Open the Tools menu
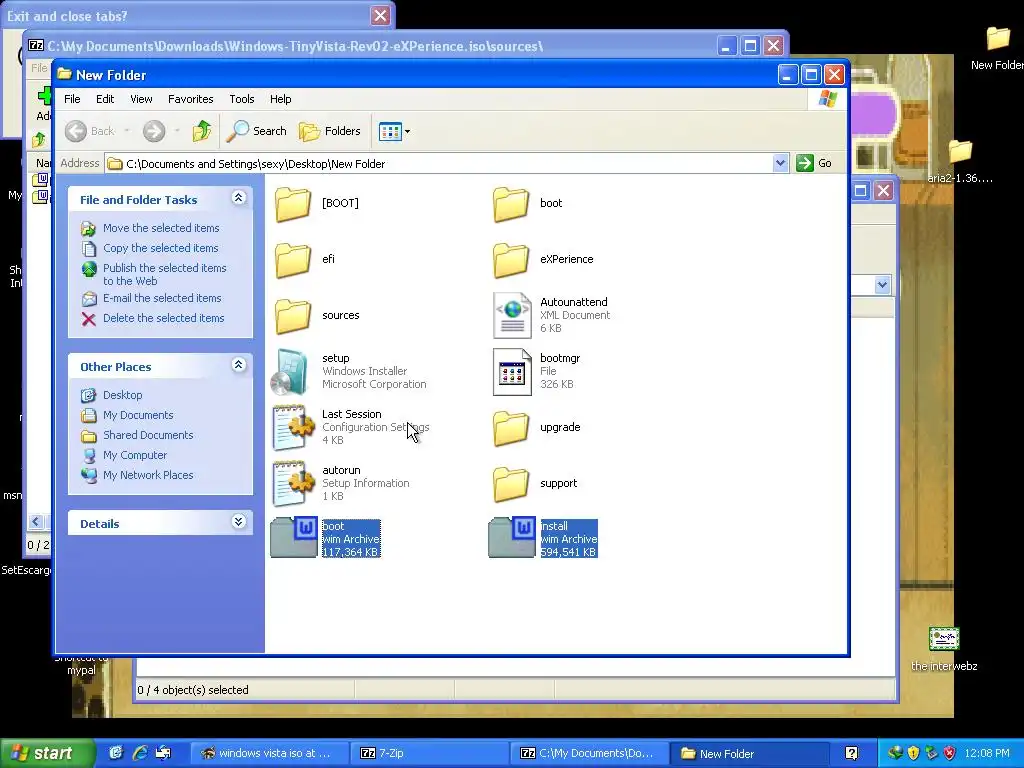 pos(242,99)
